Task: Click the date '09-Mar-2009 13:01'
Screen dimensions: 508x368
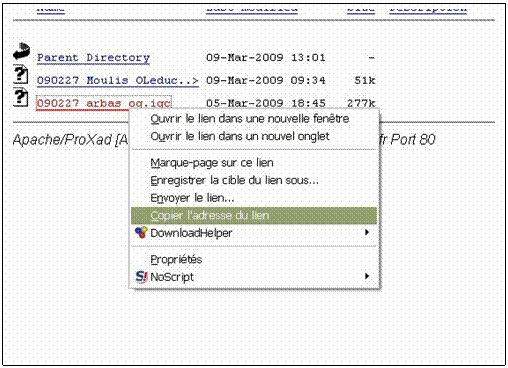Action: coord(266,58)
